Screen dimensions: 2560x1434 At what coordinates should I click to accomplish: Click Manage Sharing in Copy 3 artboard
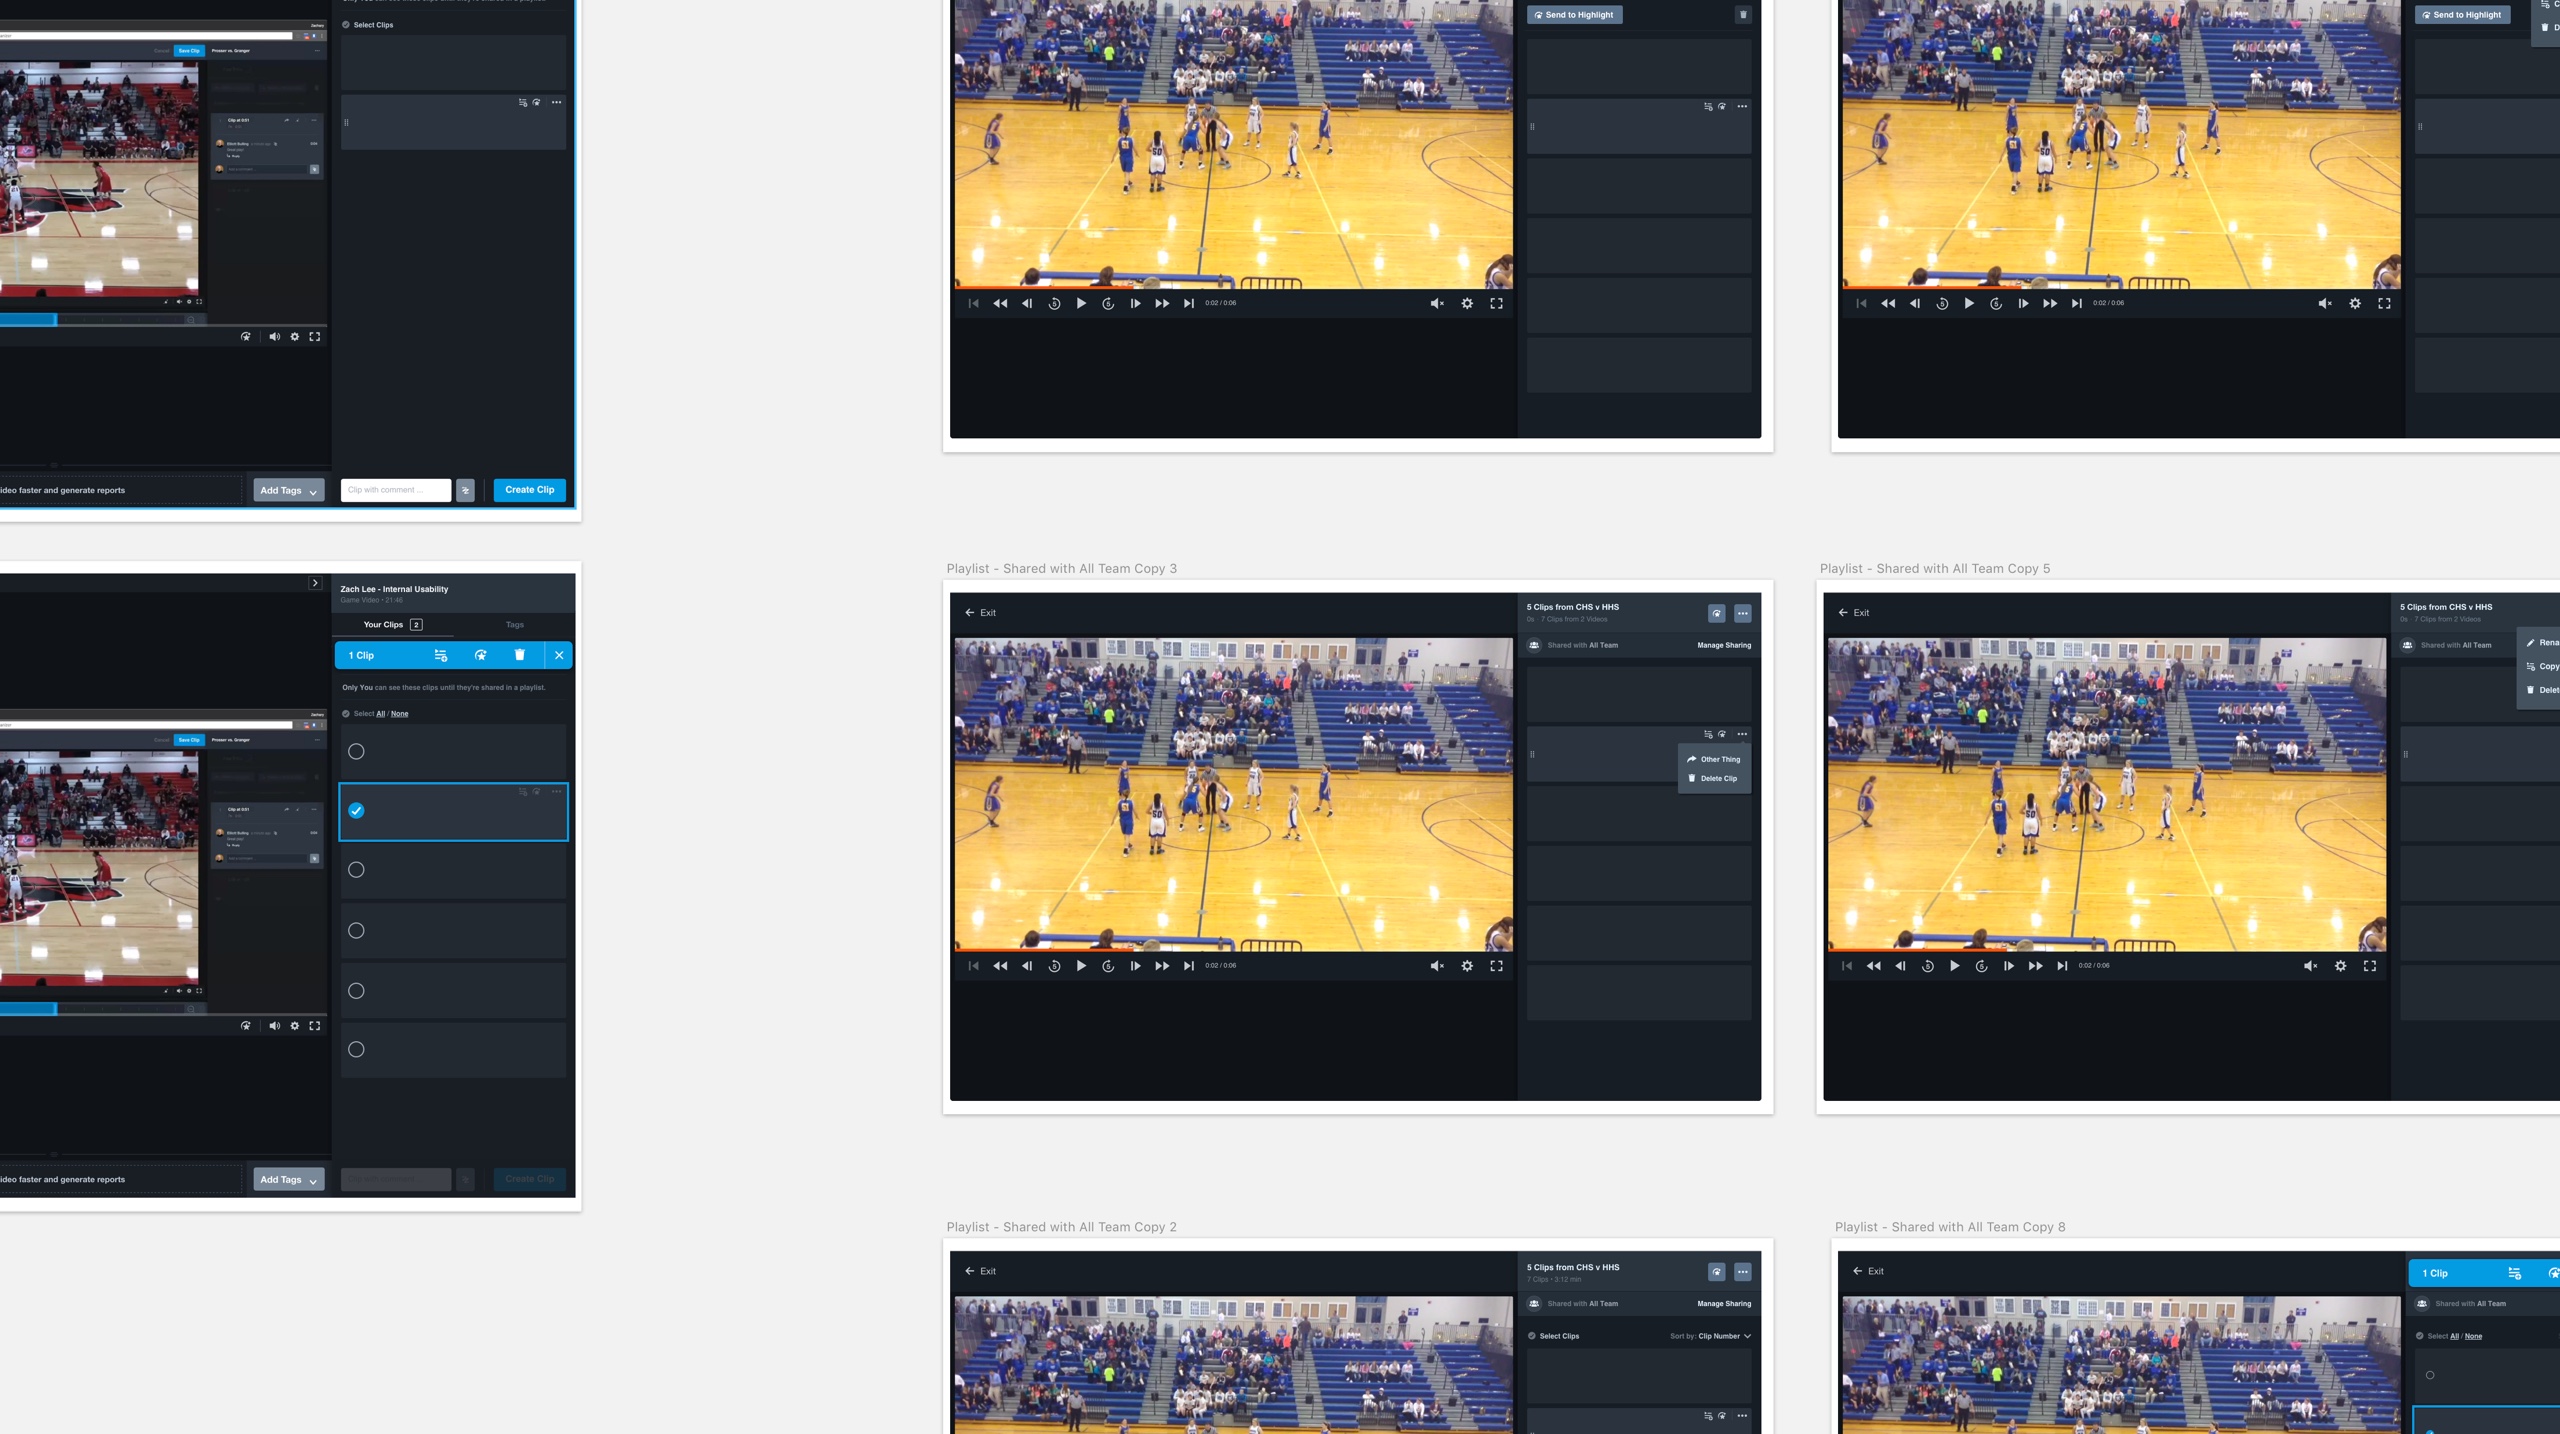(1724, 645)
